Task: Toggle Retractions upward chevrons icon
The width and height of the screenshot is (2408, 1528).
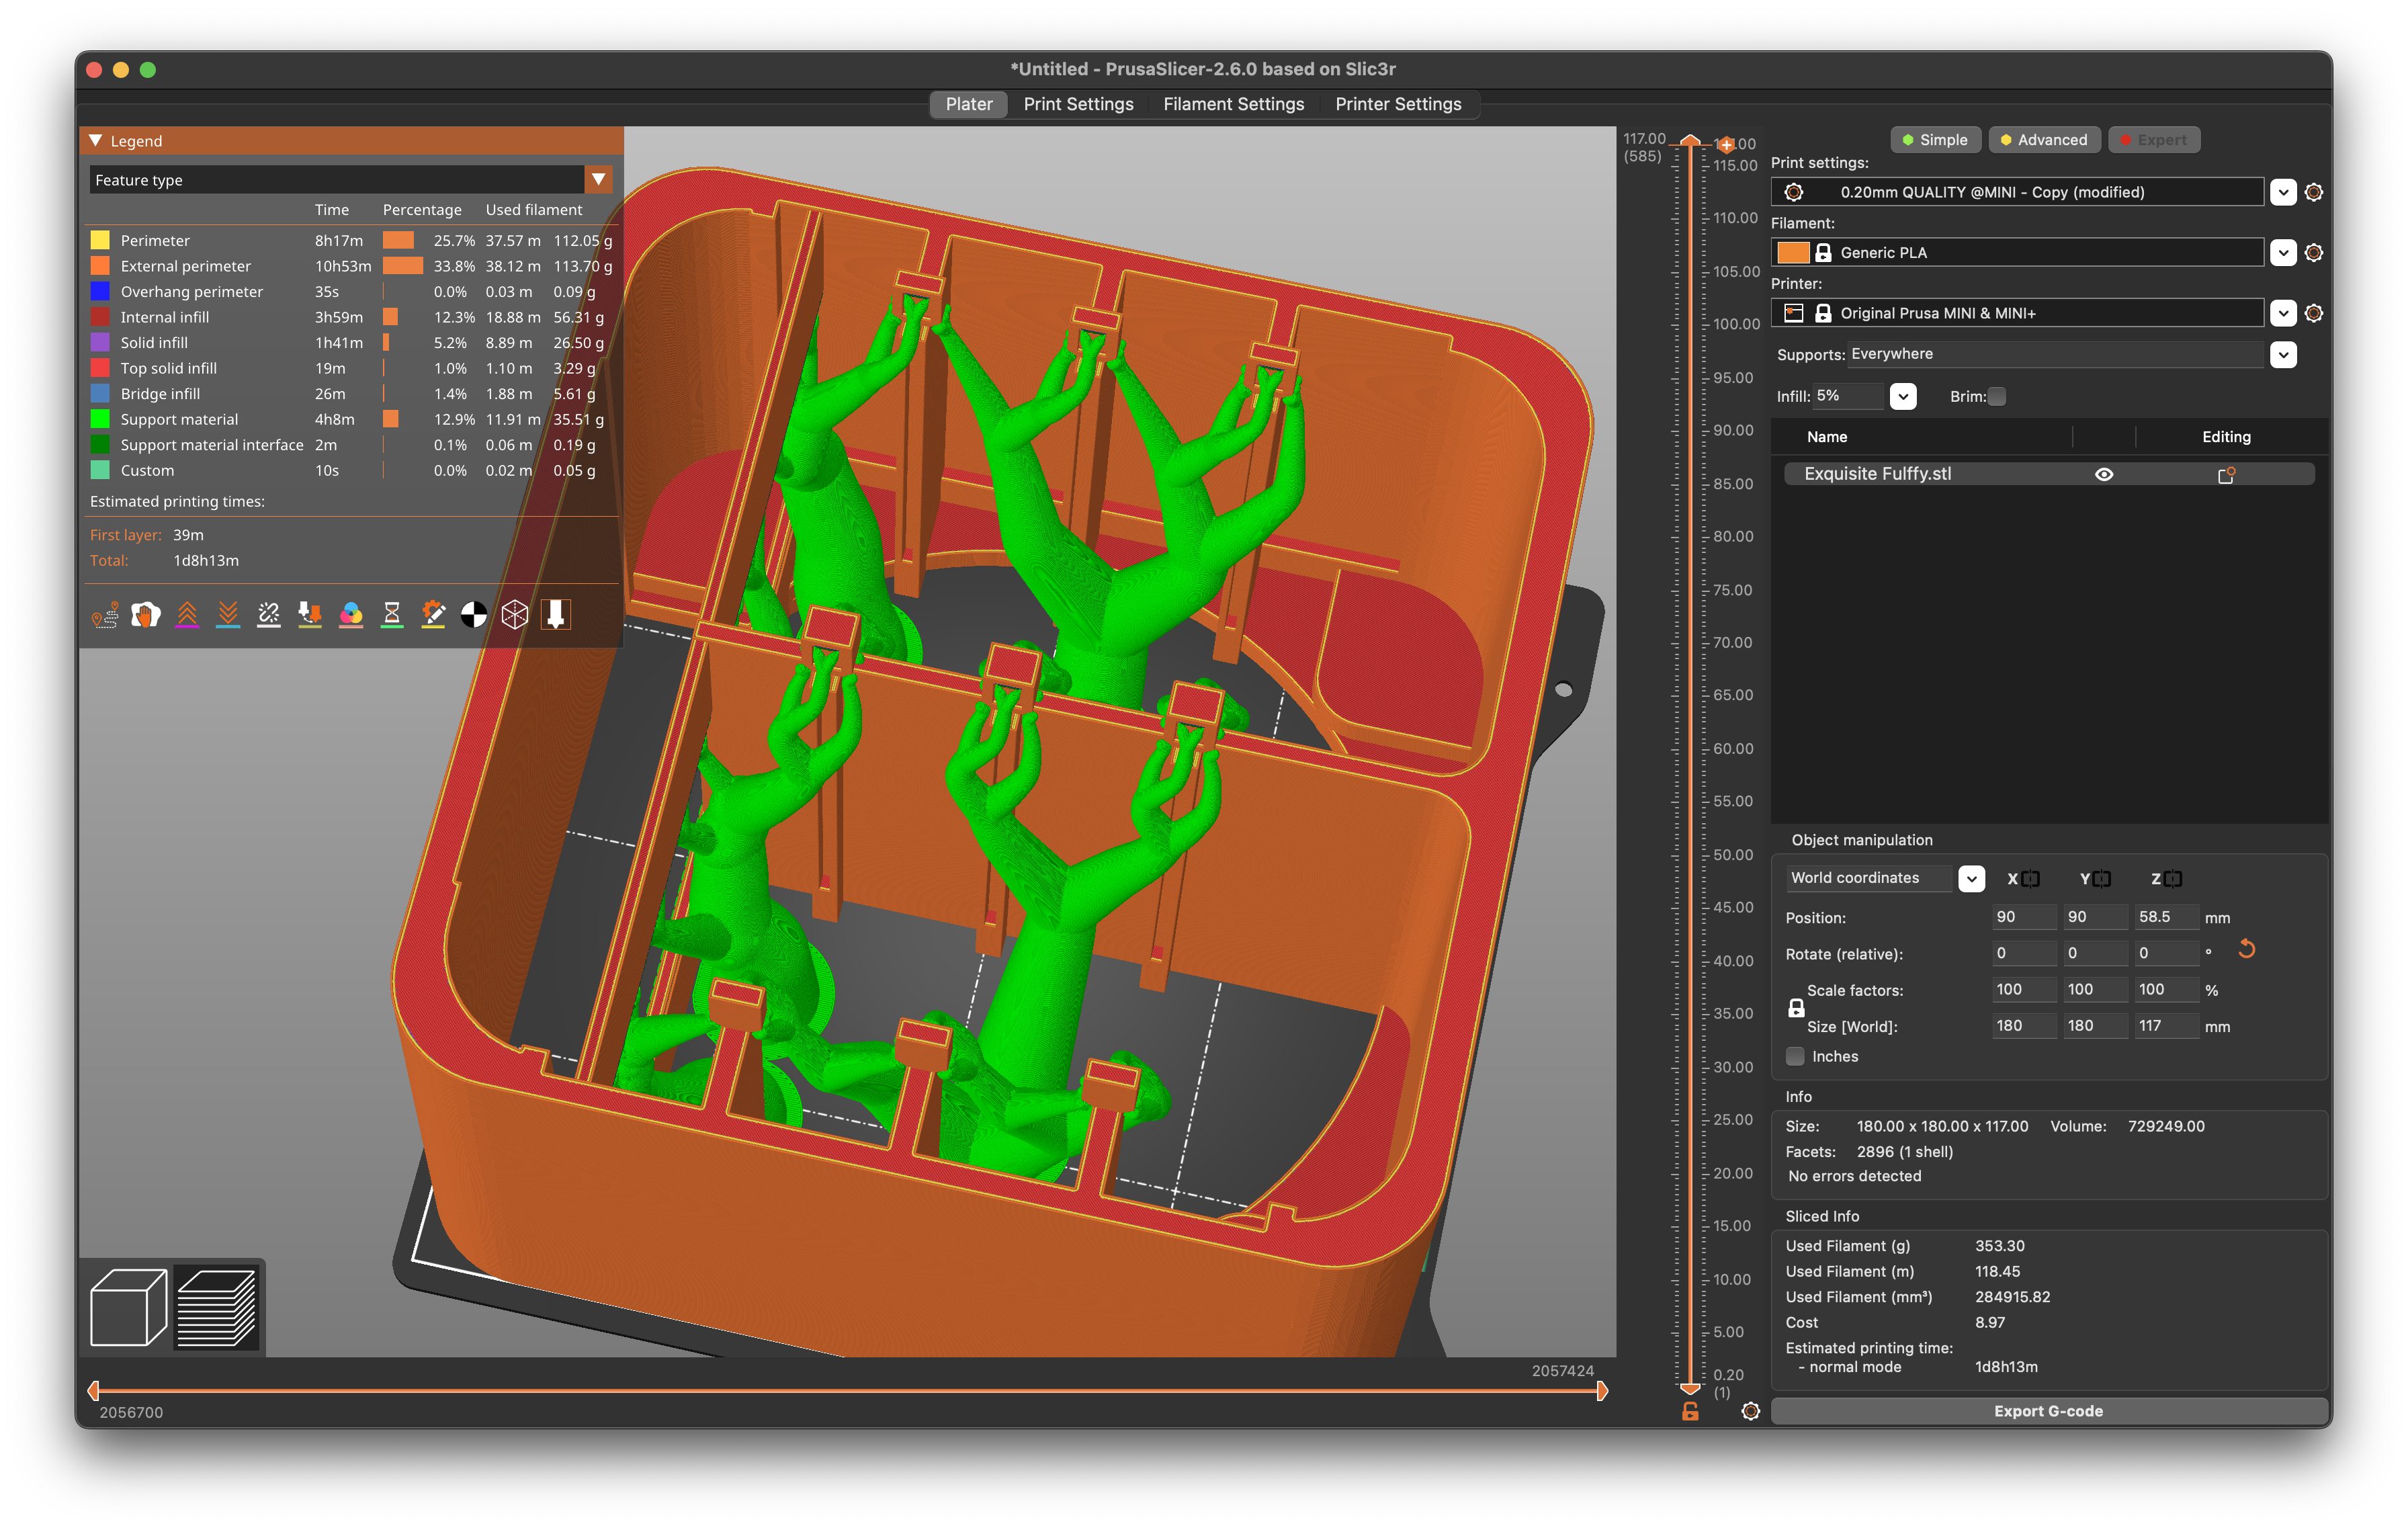Action: click(x=187, y=615)
